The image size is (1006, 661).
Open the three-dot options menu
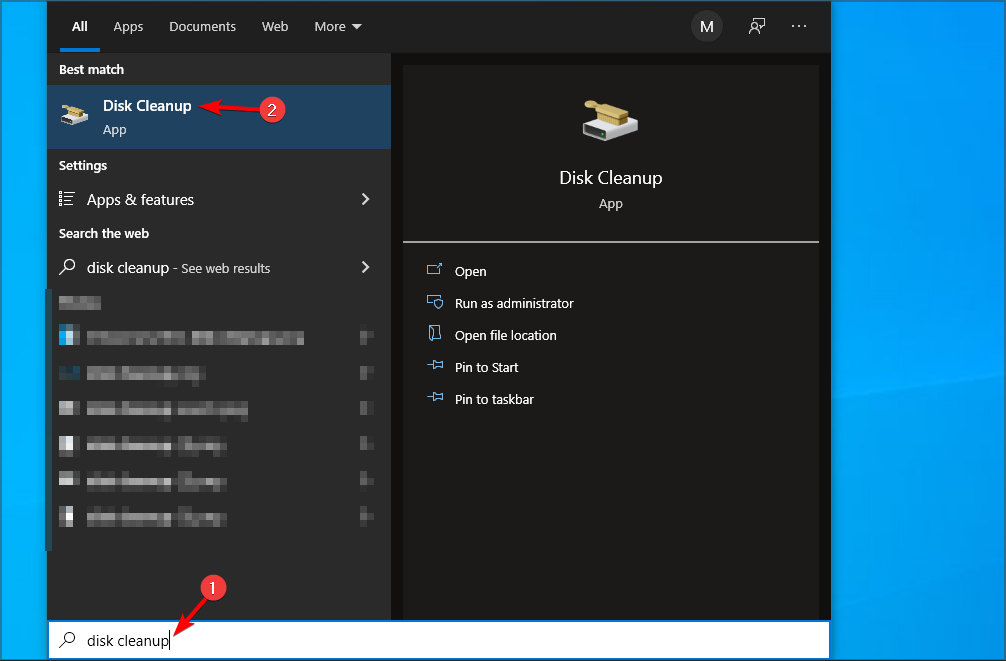tap(799, 26)
